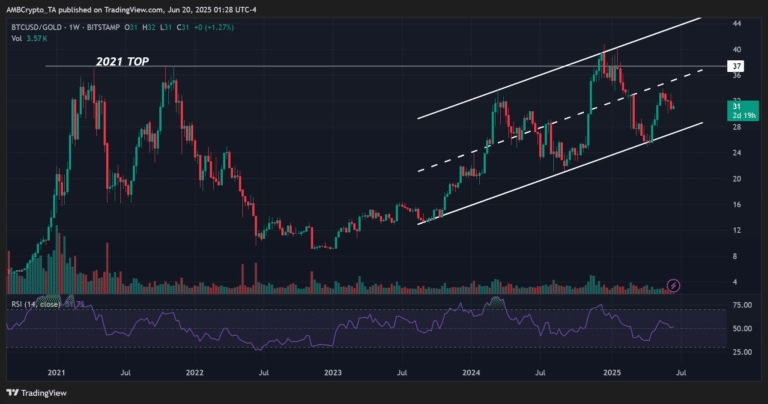Click the purple lightning bolt event icon
The width and height of the screenshot is (768, 404).
[673, 286]
